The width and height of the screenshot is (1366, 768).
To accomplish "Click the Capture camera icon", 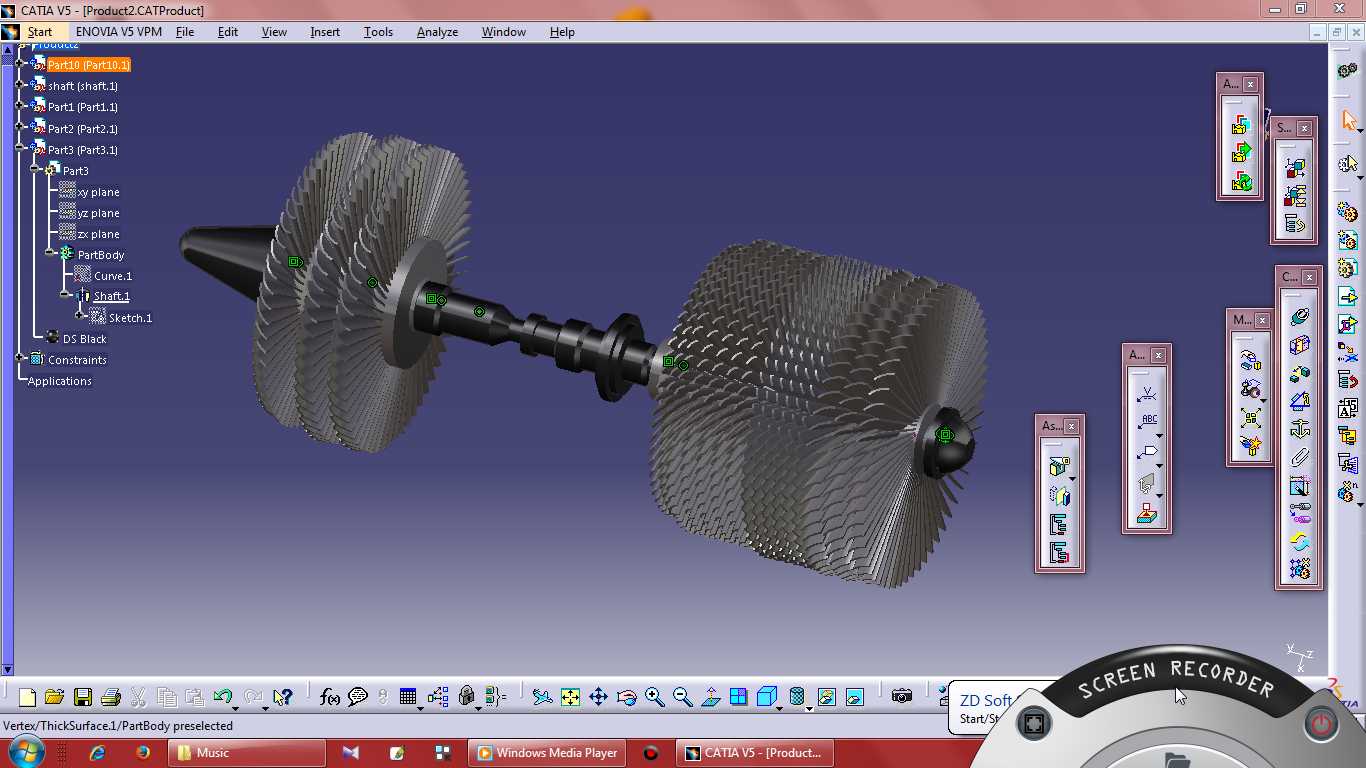I will 902,697.
